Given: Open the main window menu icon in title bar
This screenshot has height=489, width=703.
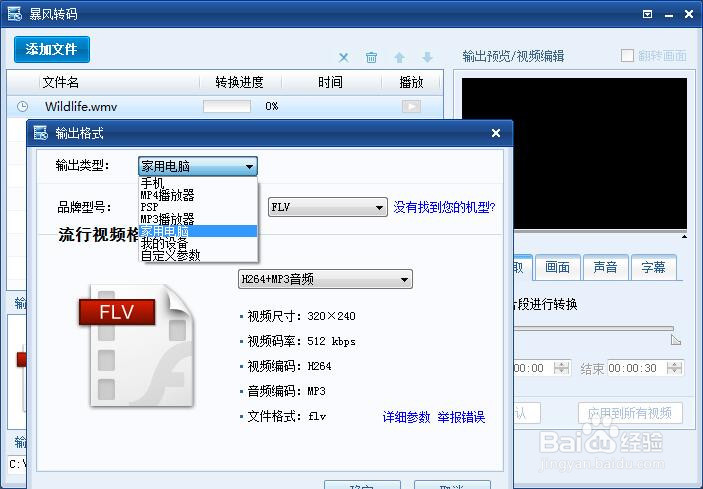Looking at the screenshot, I should tap(647, 14).
